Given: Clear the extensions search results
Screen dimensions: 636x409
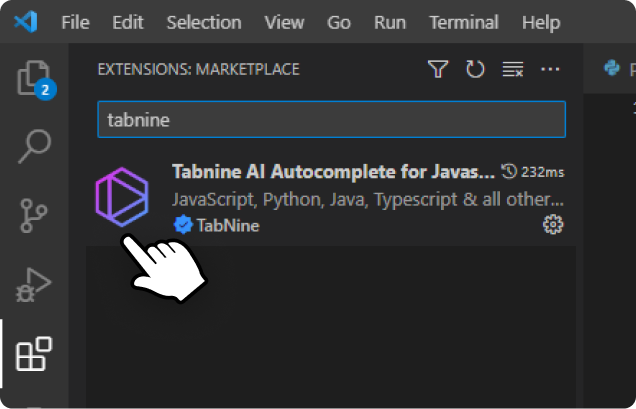Looking at the screenshot, I should pos(512,69).
